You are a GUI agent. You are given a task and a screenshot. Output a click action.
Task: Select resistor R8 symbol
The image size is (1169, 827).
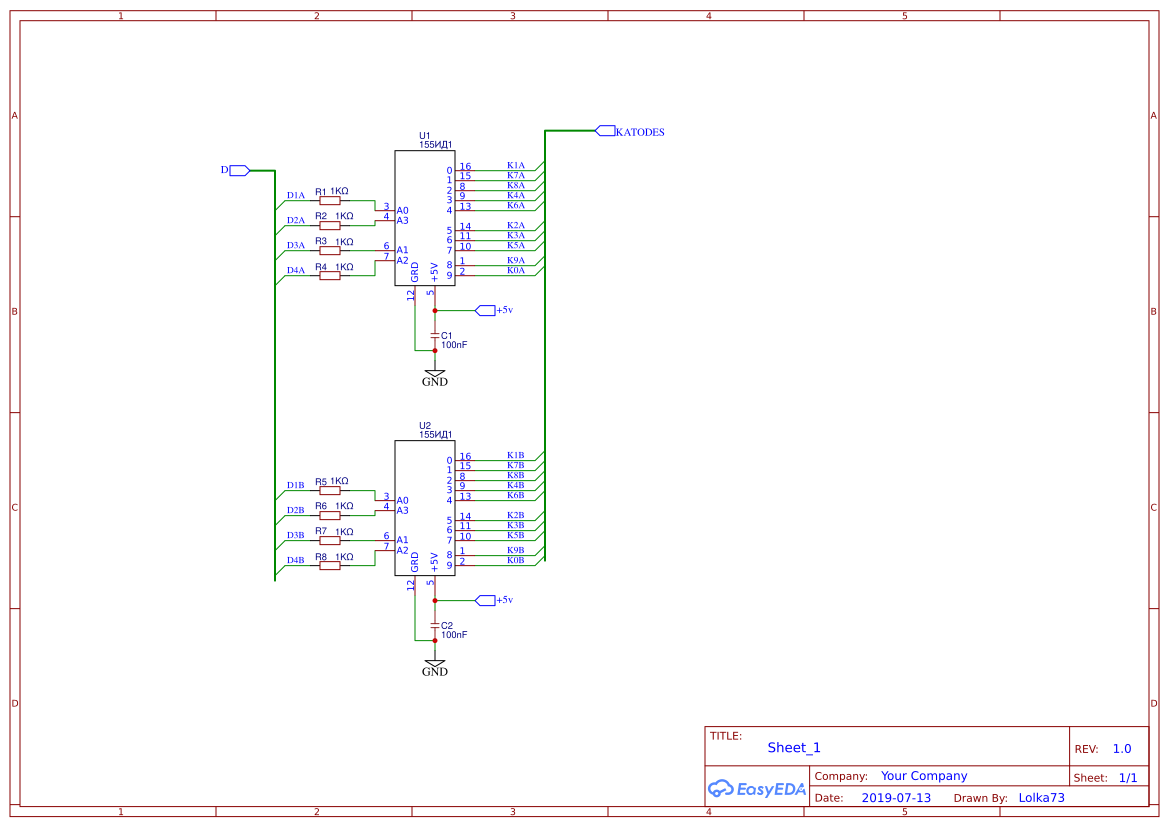[329, 566]
